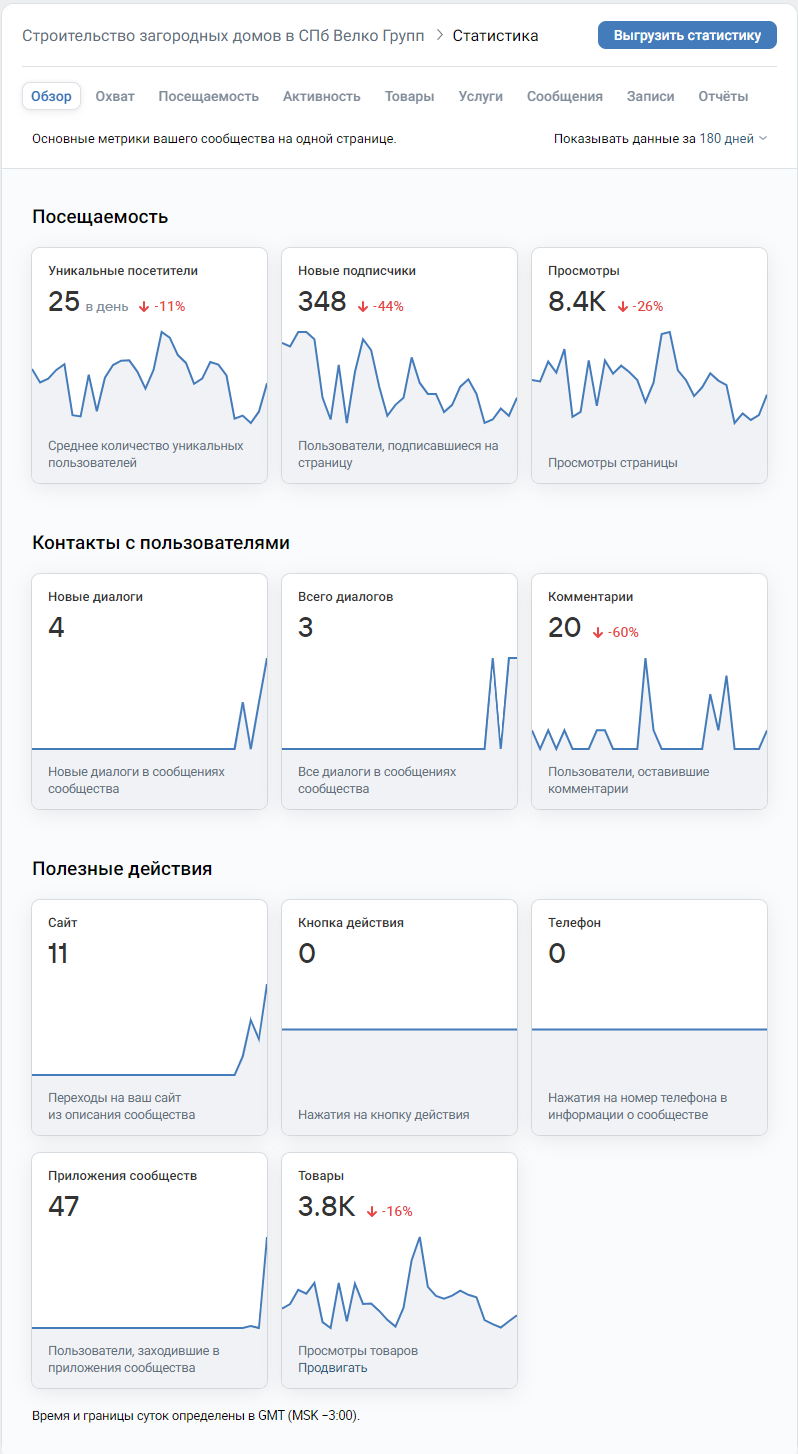The image size is (798, 1454).
Task: Open the Посещаемость tab
Action: point(208,96)
